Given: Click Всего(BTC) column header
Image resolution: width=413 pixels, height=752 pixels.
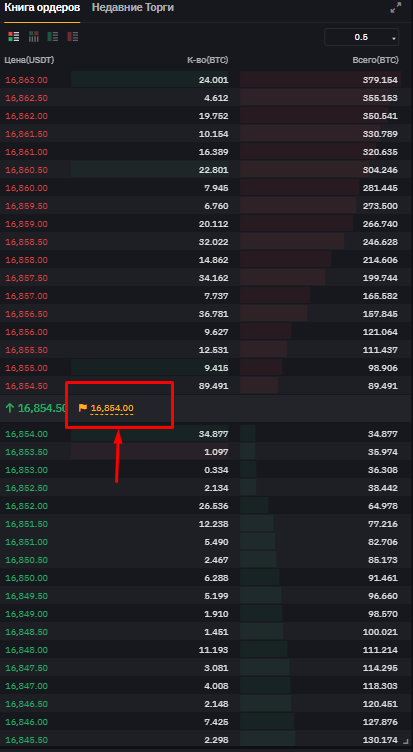Looking at the screenshot, I should [375, 60].
